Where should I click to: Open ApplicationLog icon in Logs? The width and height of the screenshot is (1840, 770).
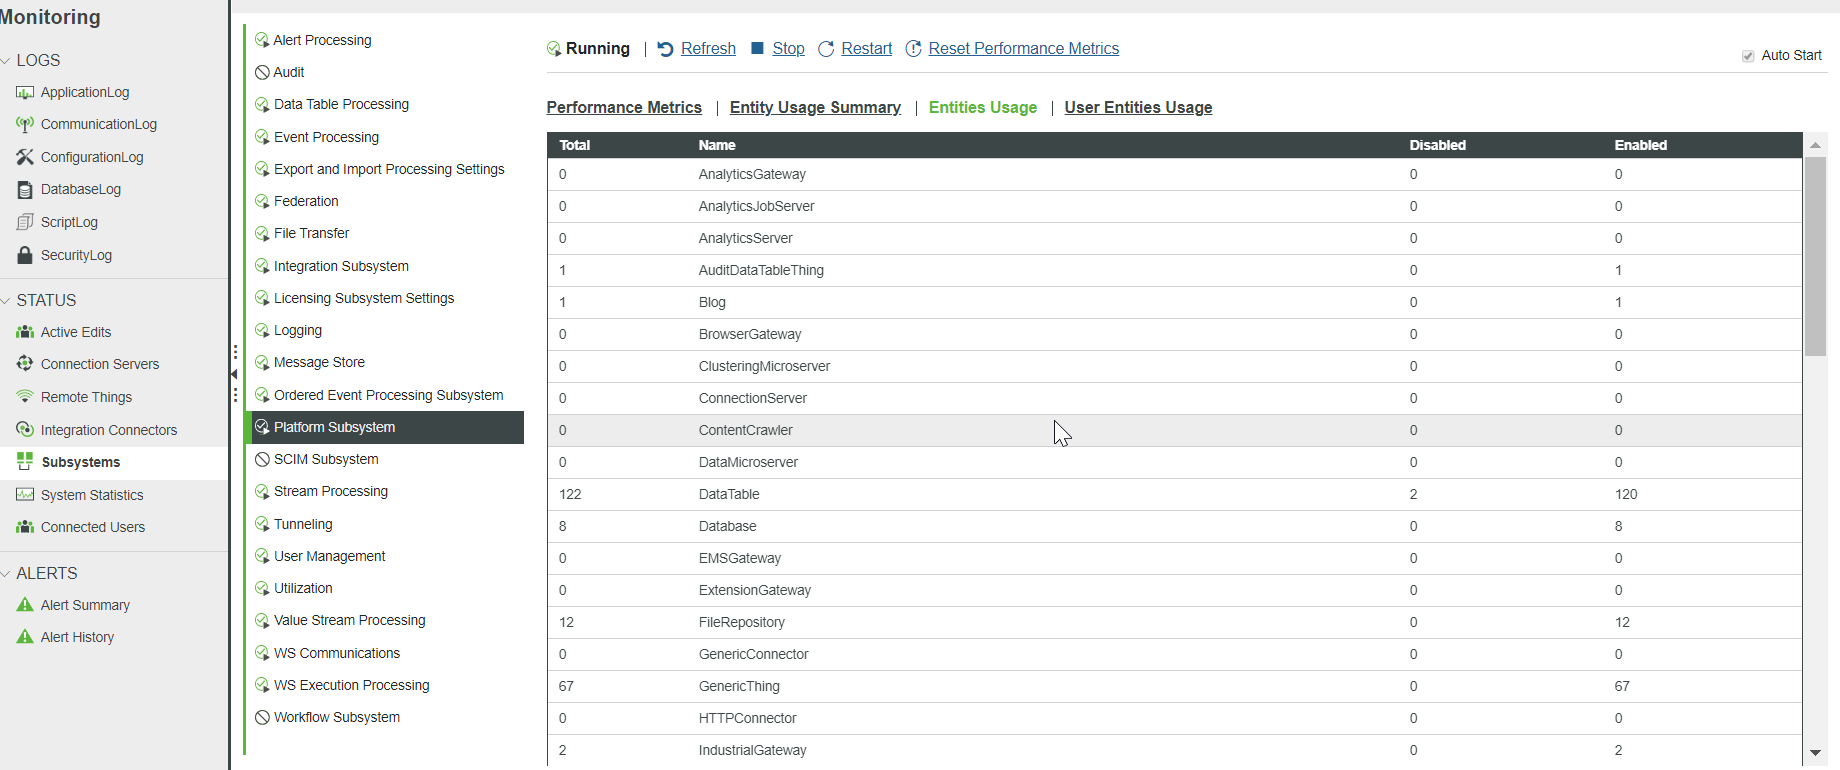[x=25, y=92]
